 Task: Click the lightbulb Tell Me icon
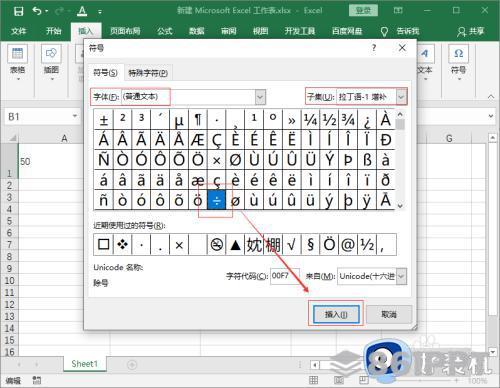pyautogui.click(x=384, y=31)
